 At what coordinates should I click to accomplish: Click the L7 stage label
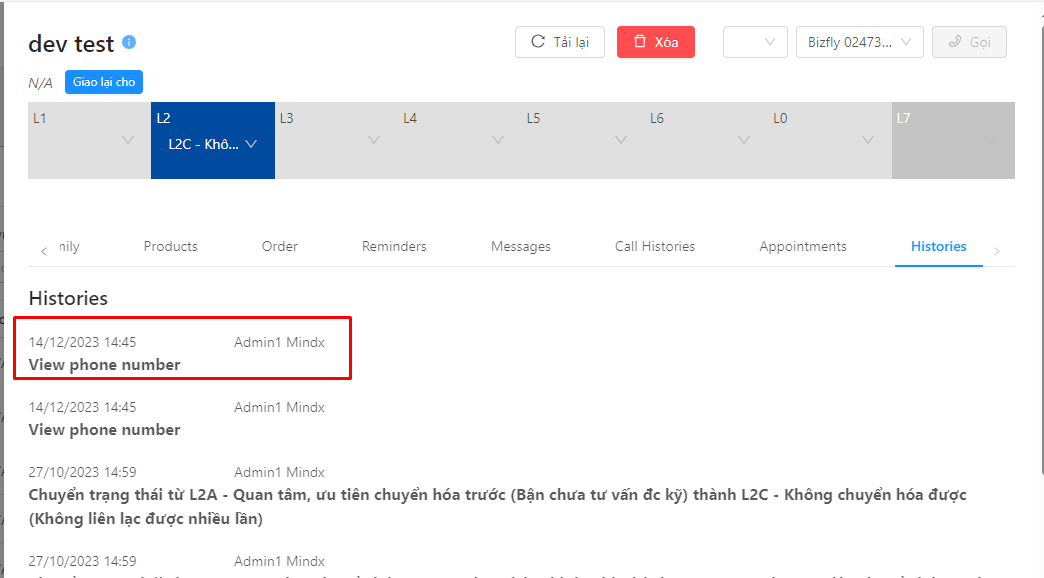[x=903, y=118]
